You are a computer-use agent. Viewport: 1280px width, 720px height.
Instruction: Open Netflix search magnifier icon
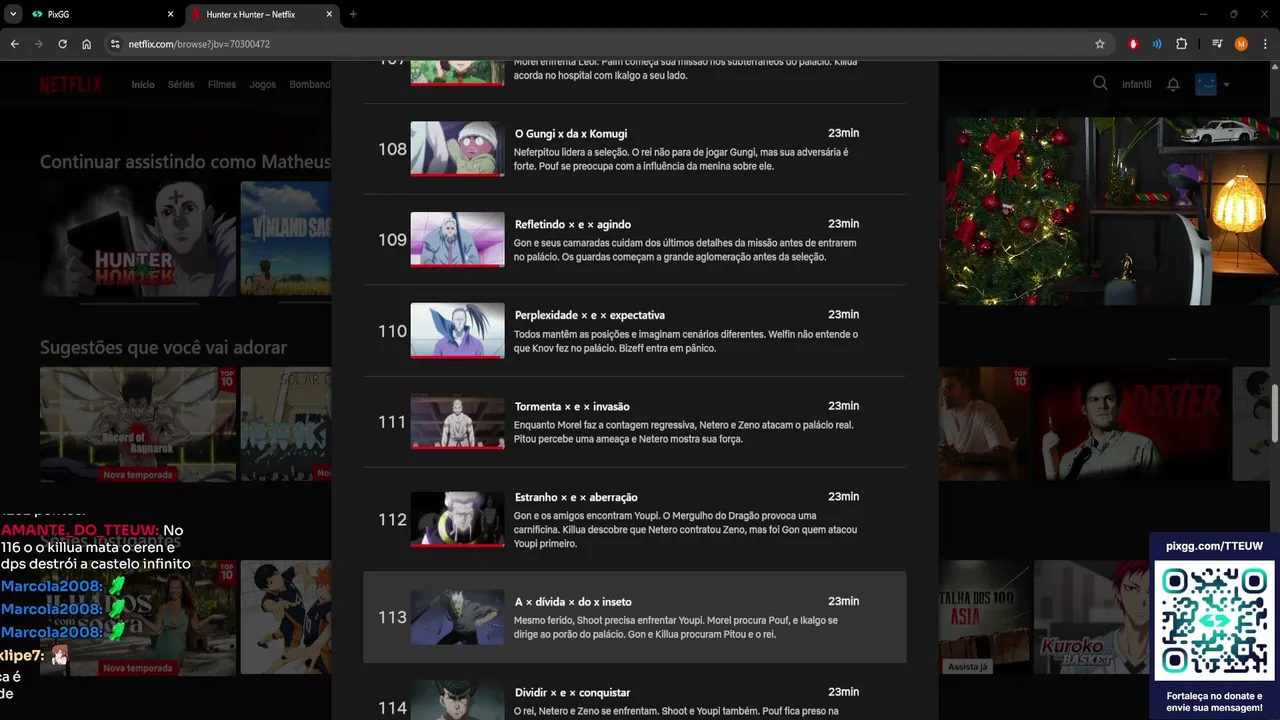tap(1100, 84)
